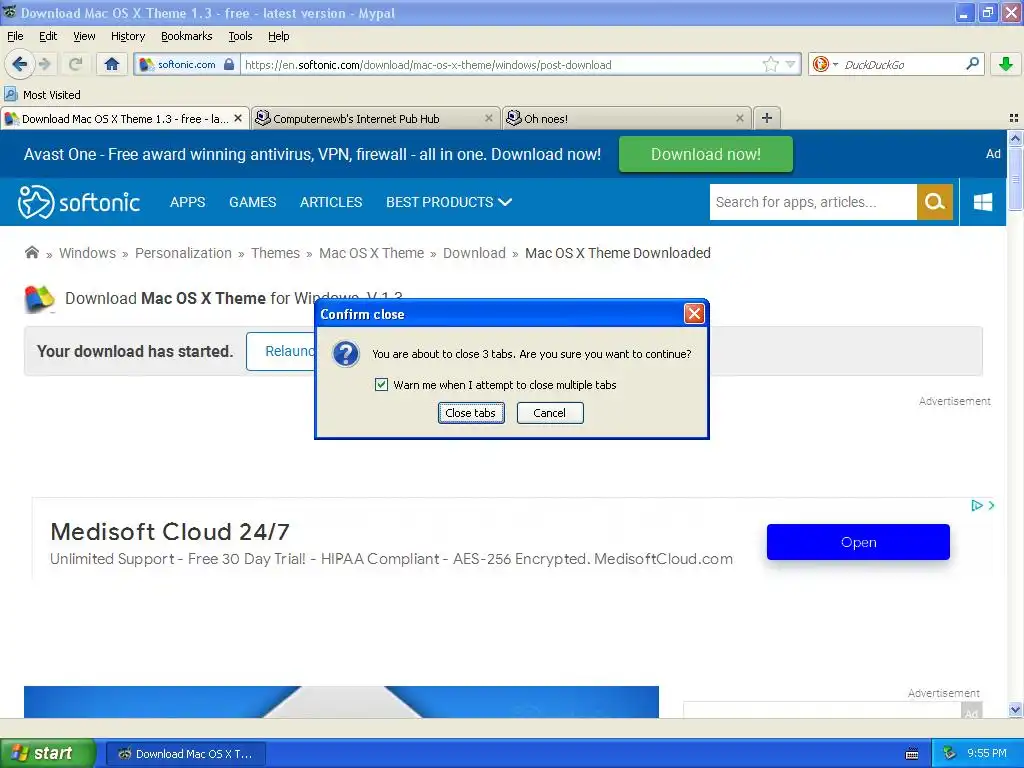
Task: Click the DuckDuckGo search input field
Action: pos(901,65)
